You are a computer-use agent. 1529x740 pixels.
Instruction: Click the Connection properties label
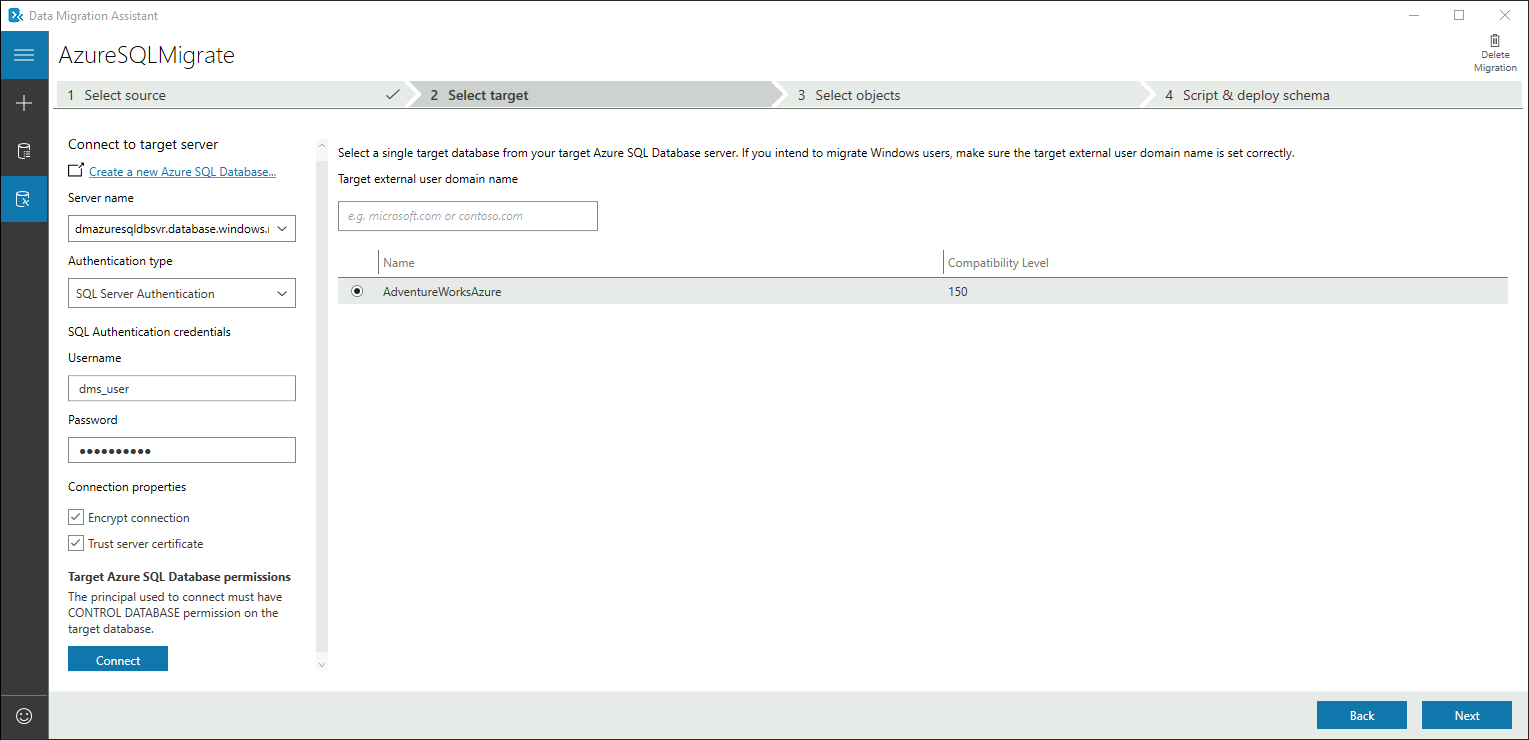point(127,487)
